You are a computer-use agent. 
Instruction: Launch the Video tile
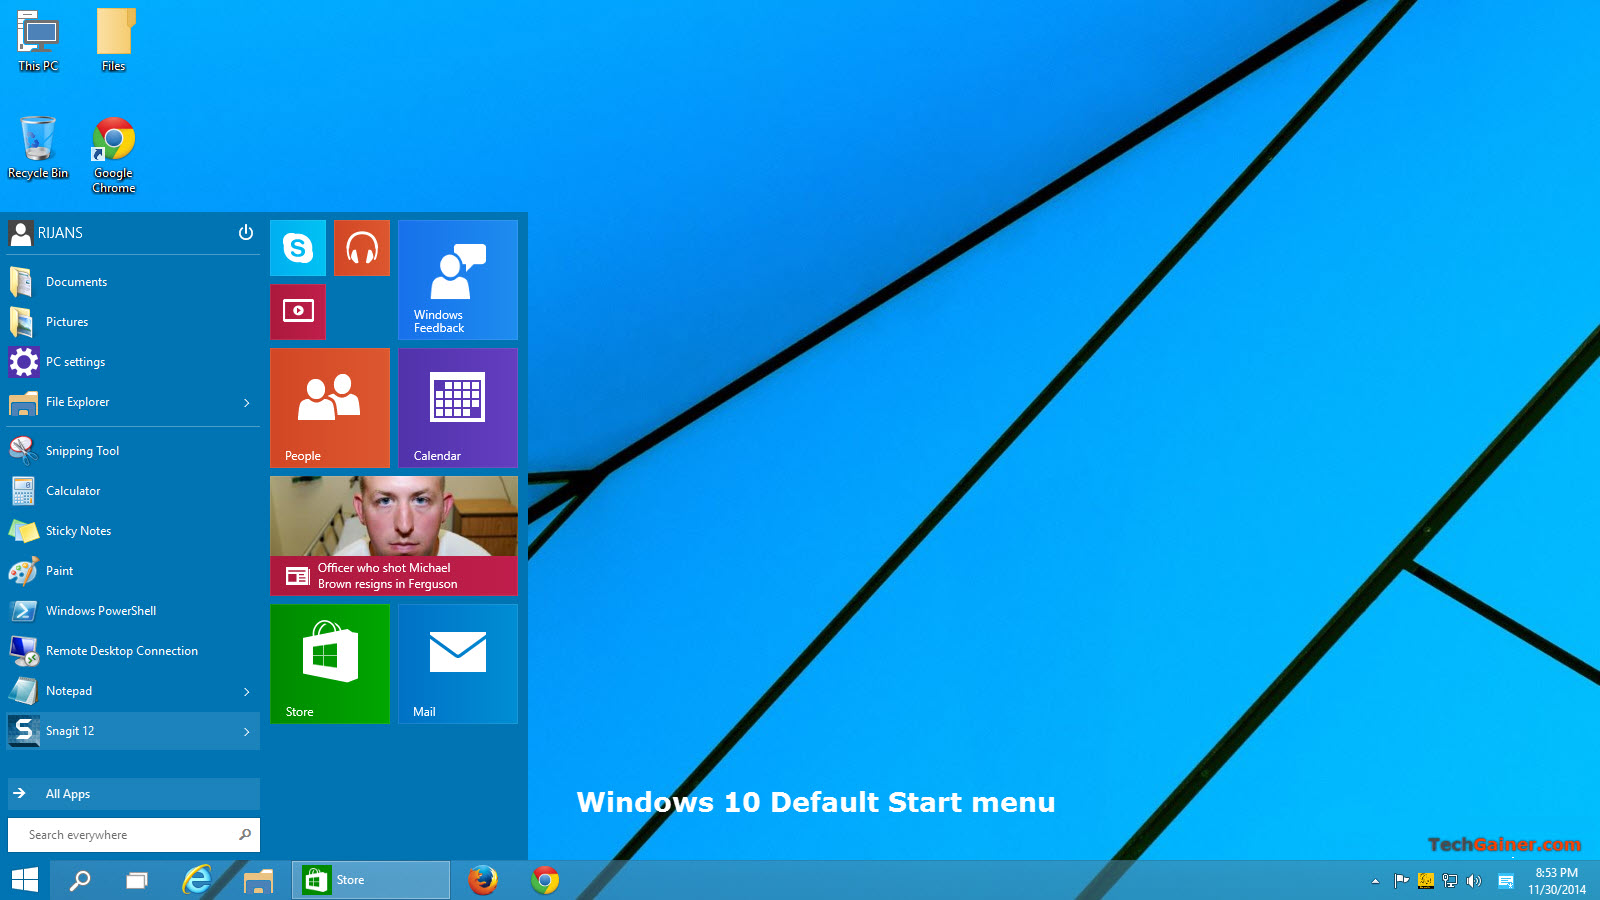pyautogui.click(x=297, y=311)
